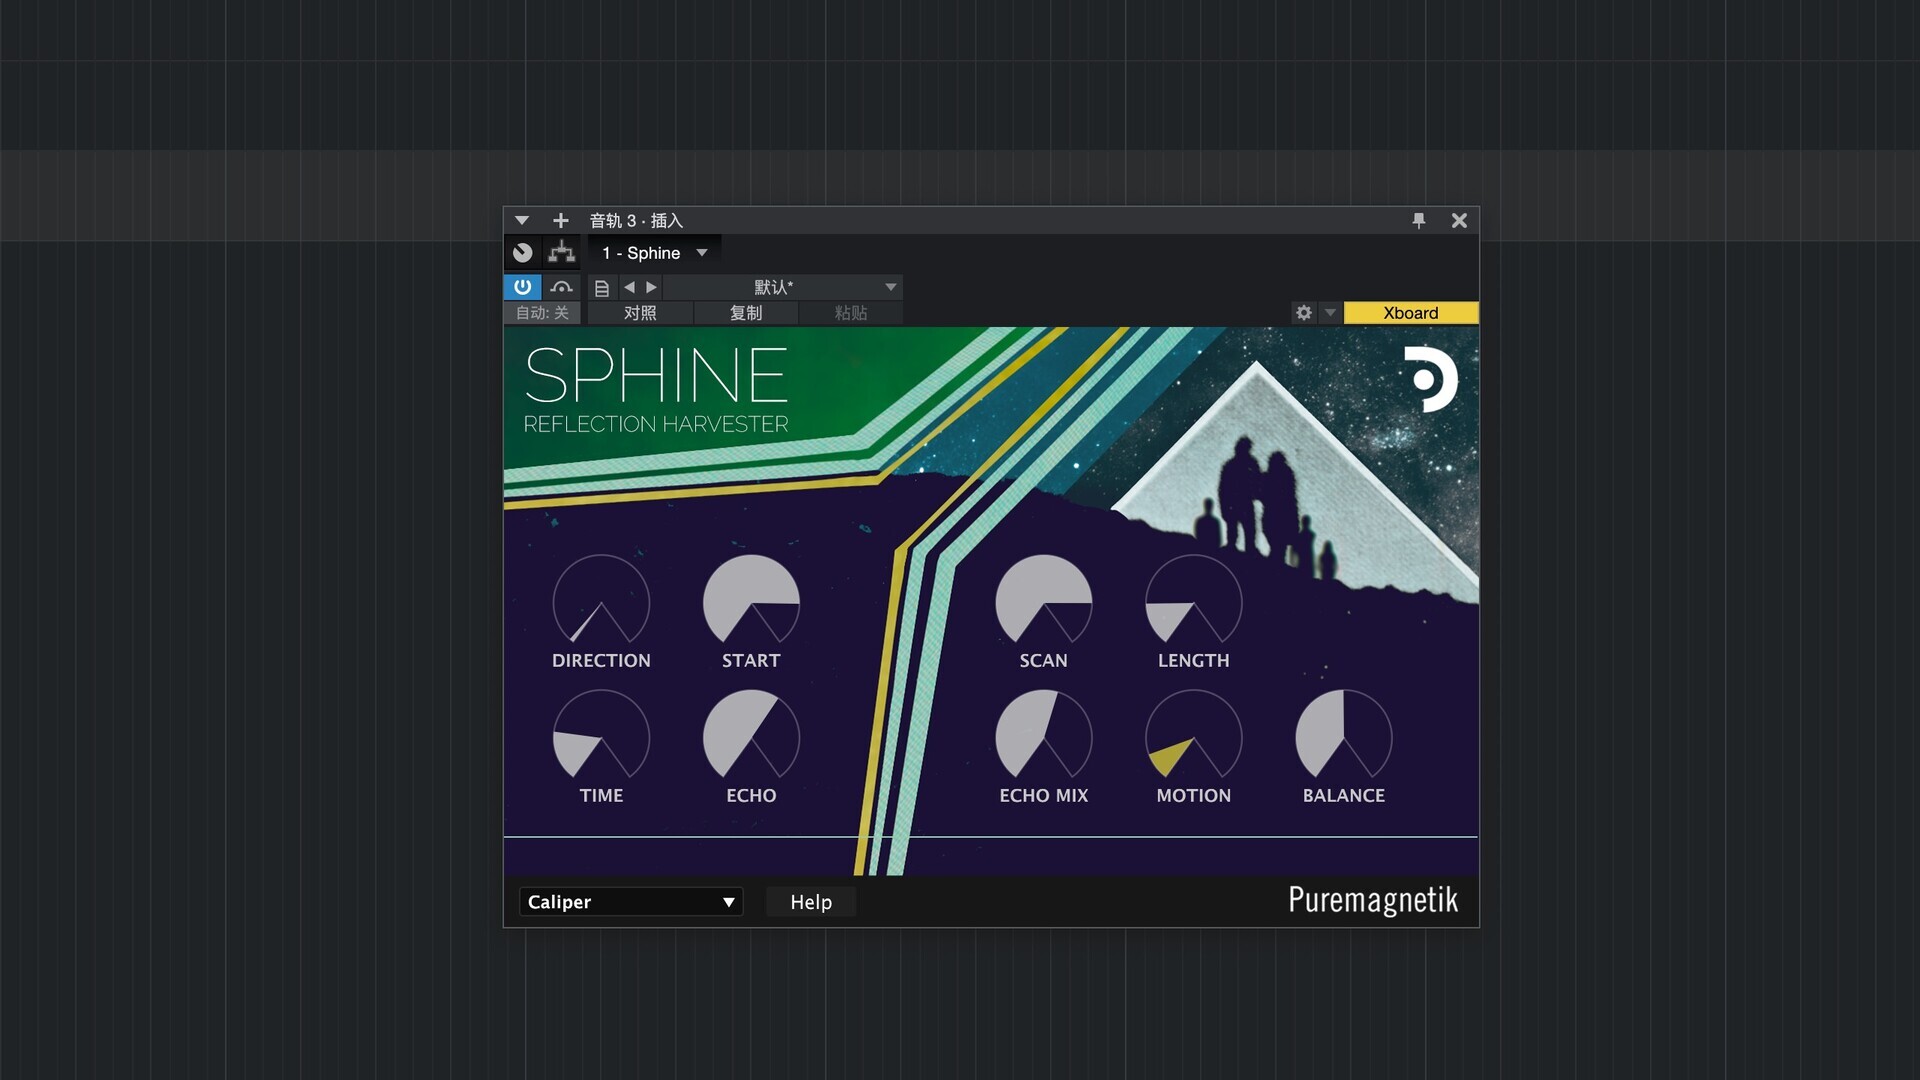Click the Help button
The image size is (1920, 1080).
pyautogui.click(x=811, y=902)
